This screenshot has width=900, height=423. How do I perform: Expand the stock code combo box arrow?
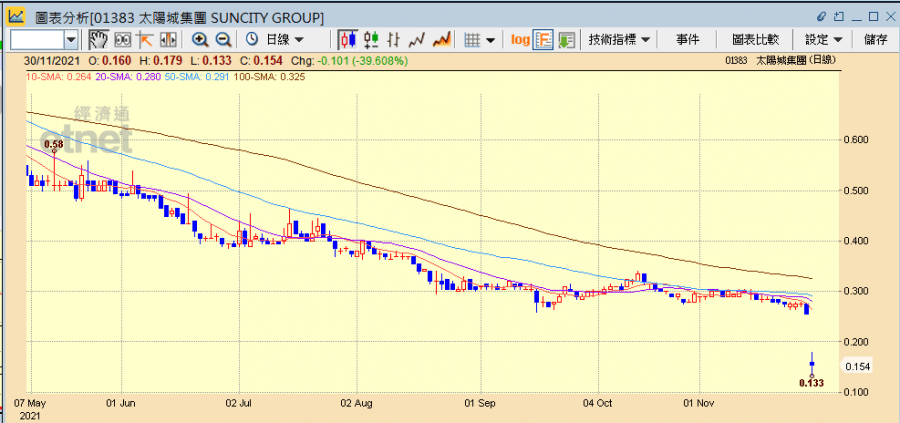71,39
